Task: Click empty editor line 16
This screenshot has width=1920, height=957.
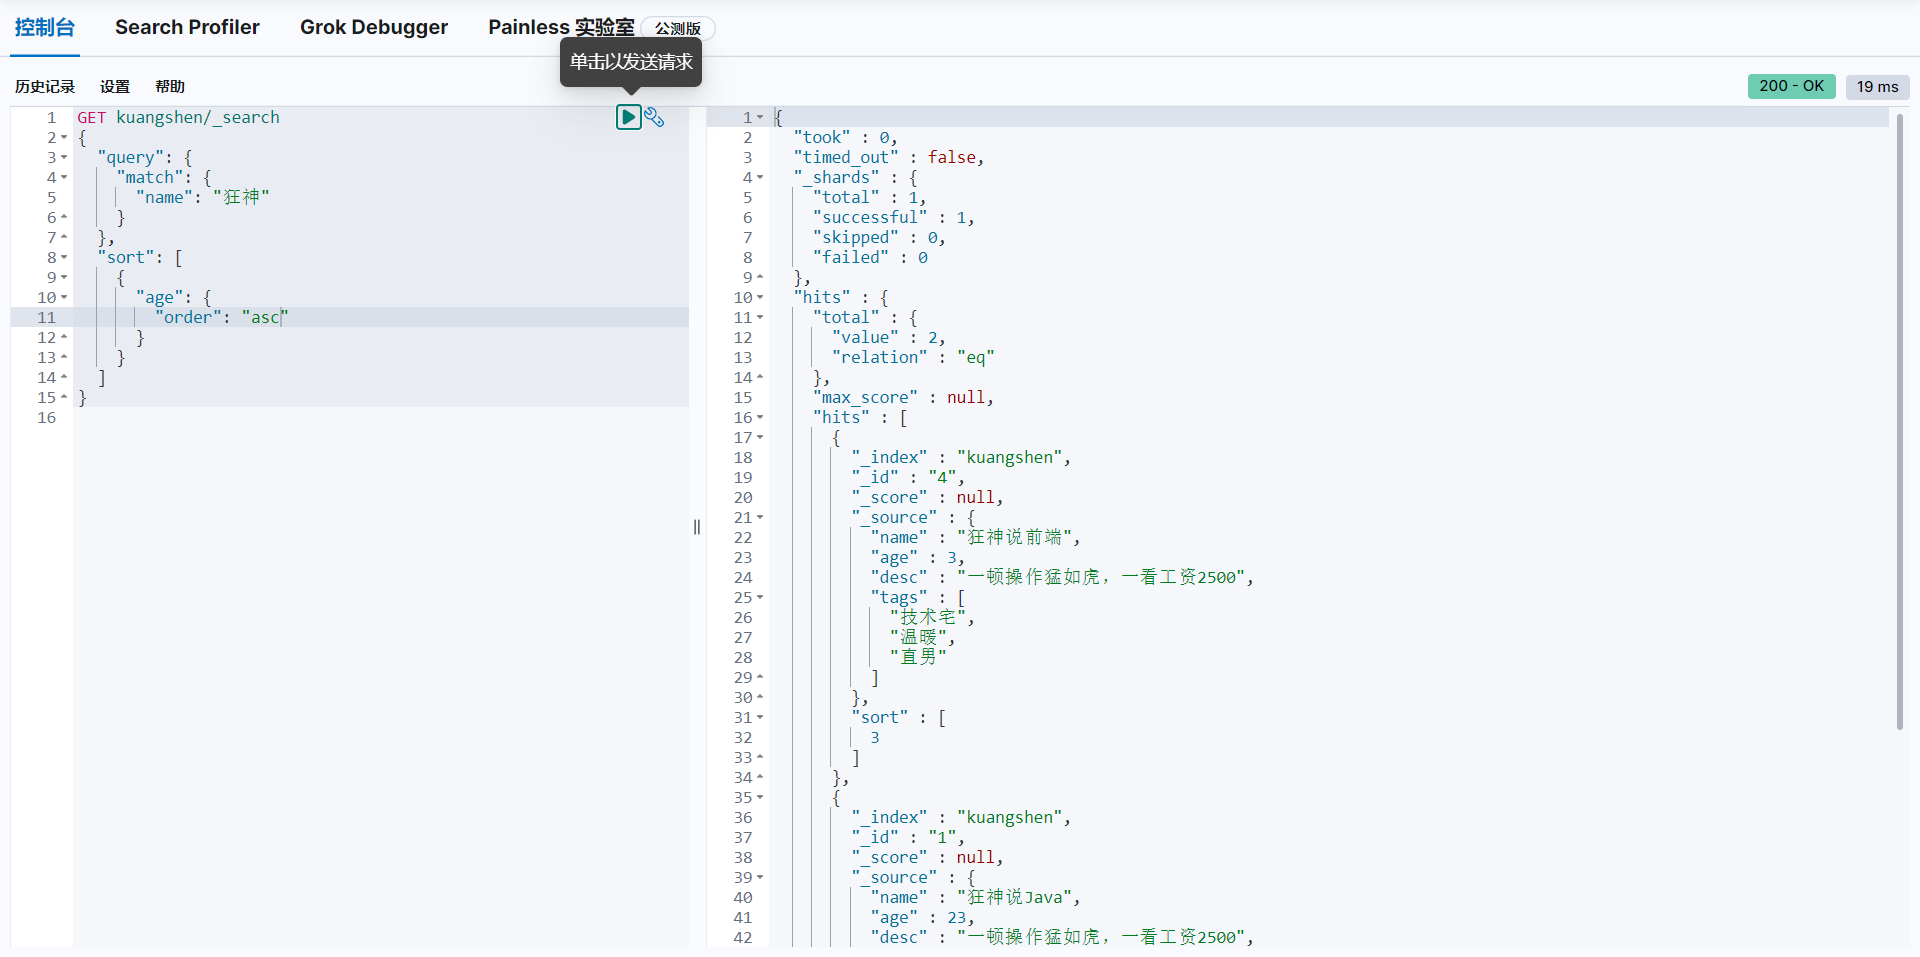Action: [x=380, y=417]
